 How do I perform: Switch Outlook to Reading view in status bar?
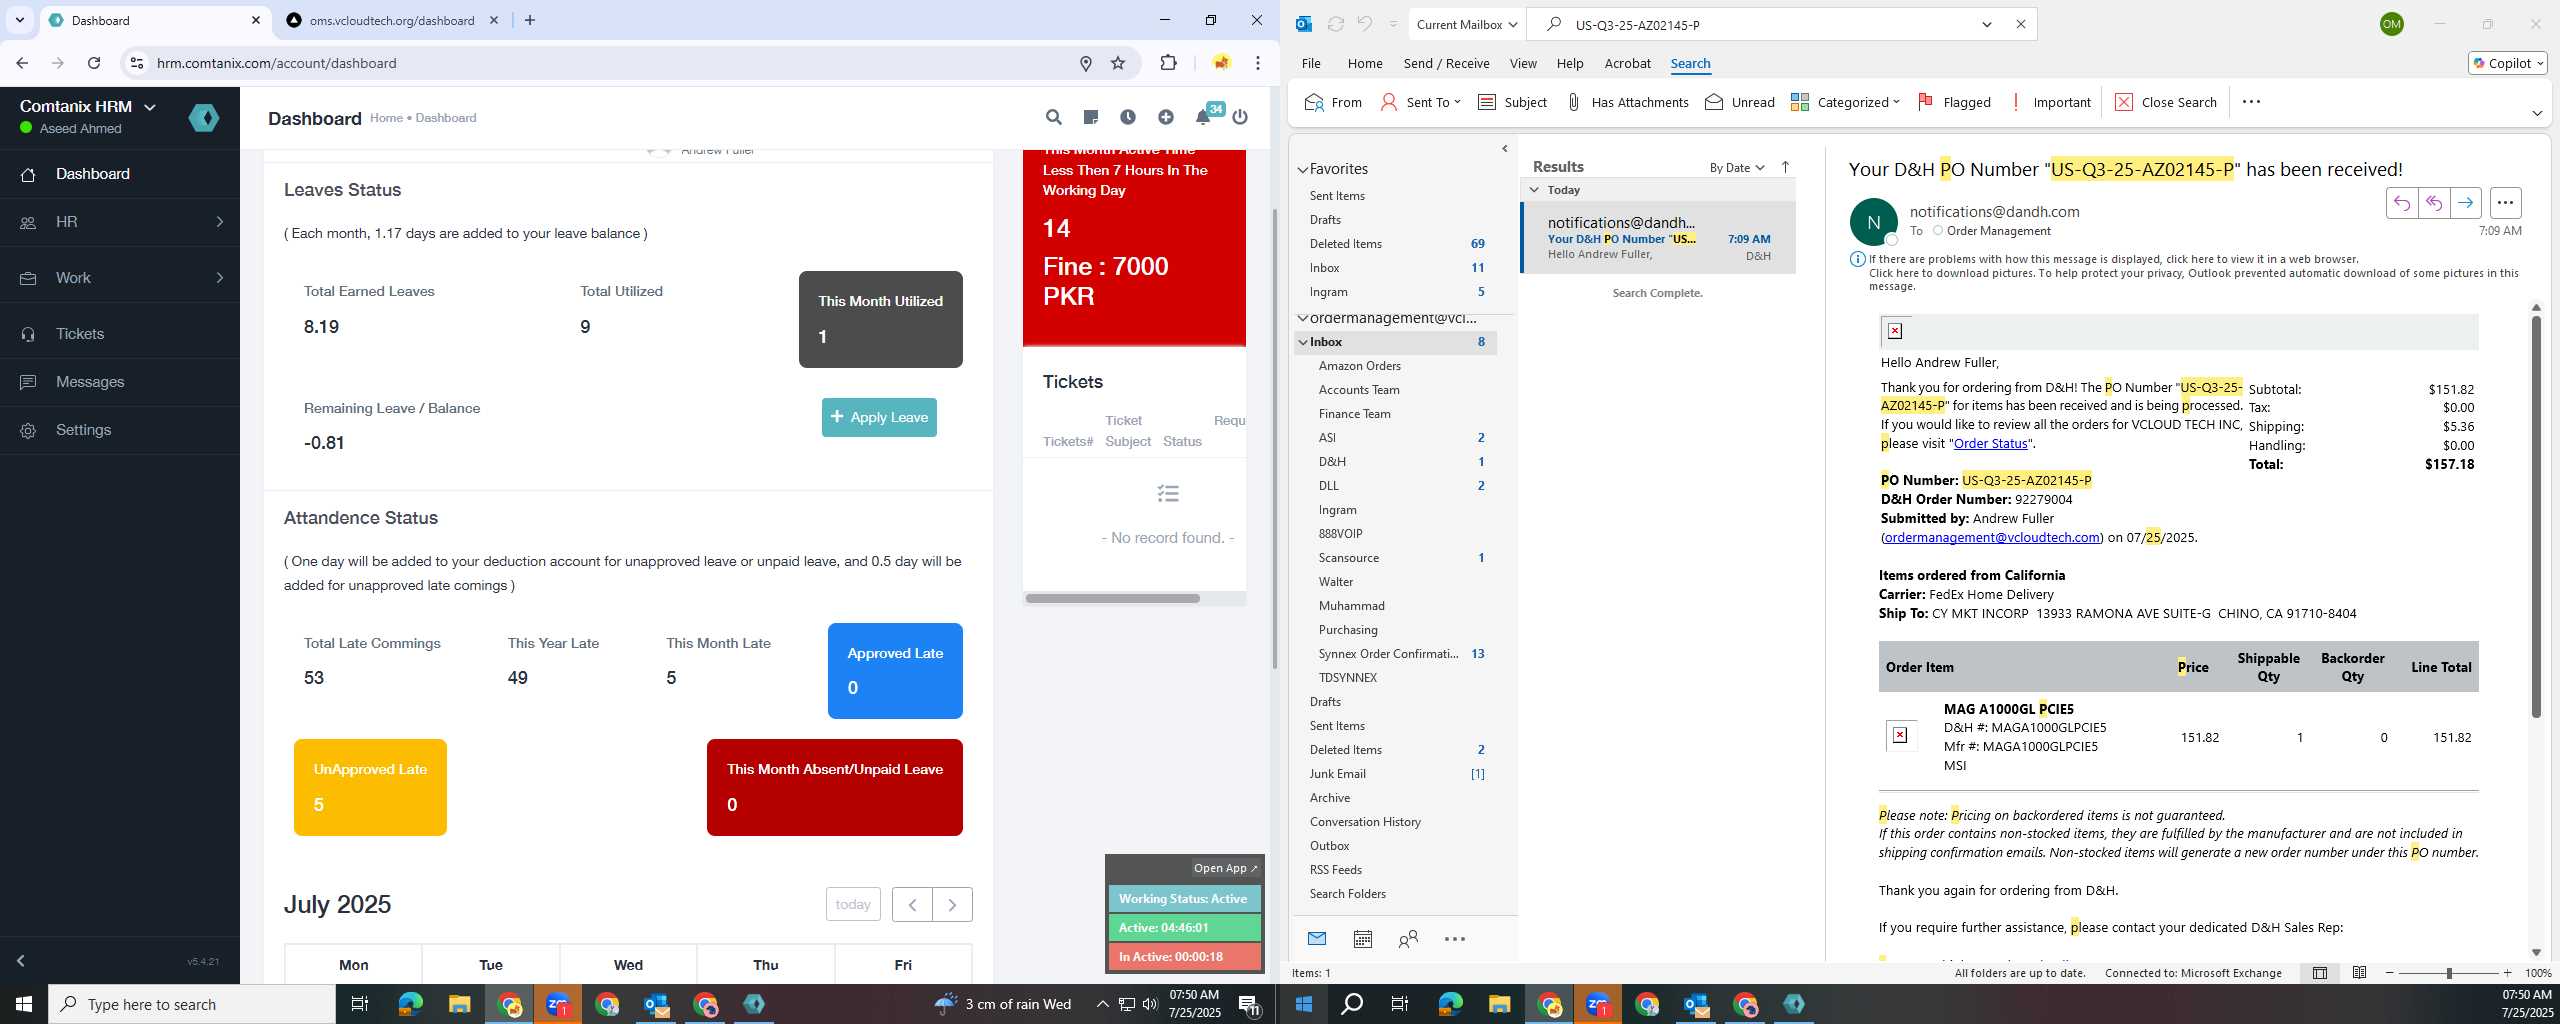[x=2359, y=973]
